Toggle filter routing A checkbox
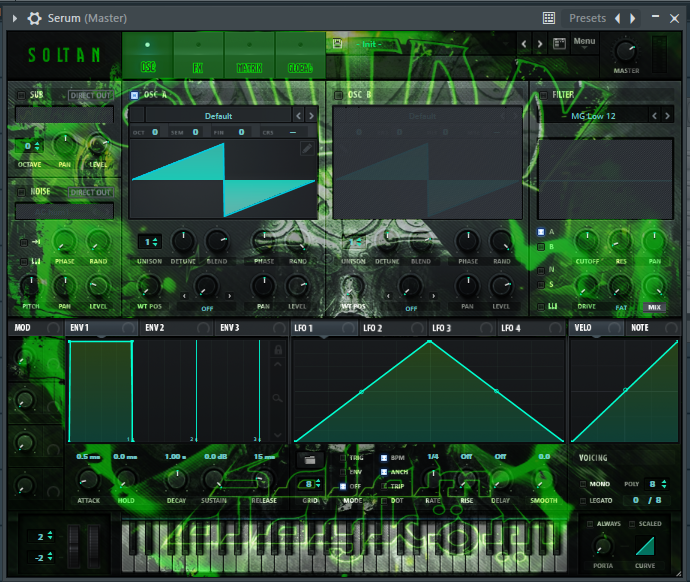Viewport: 690px width, 582px height. 541,232
